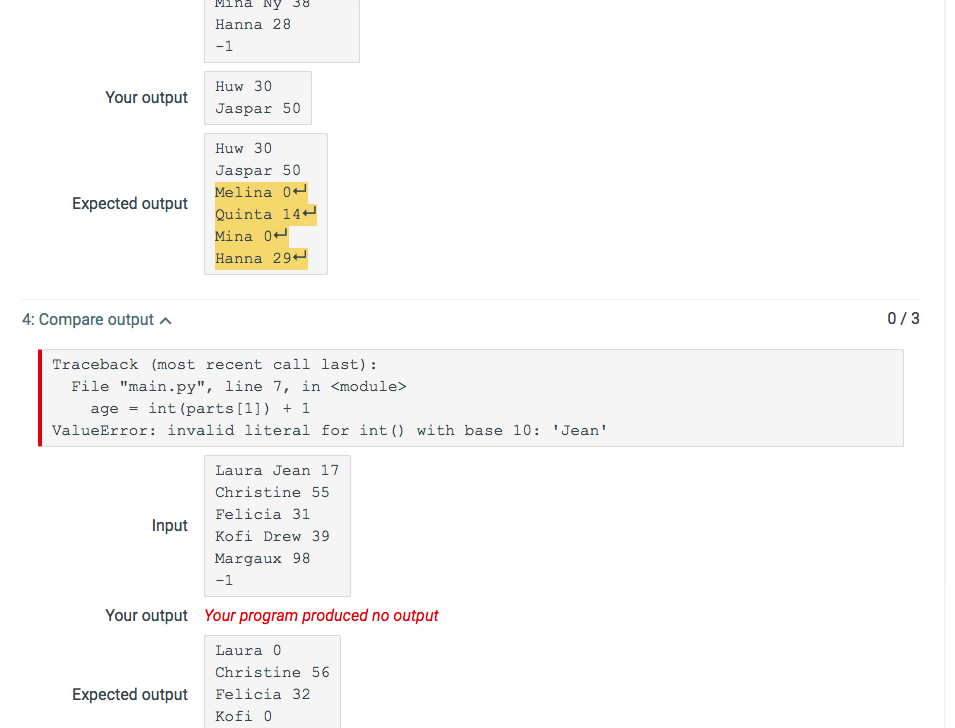Click "Jaspar 50" in the Expected output box
The image size is (955, 728).
[257, 170]
